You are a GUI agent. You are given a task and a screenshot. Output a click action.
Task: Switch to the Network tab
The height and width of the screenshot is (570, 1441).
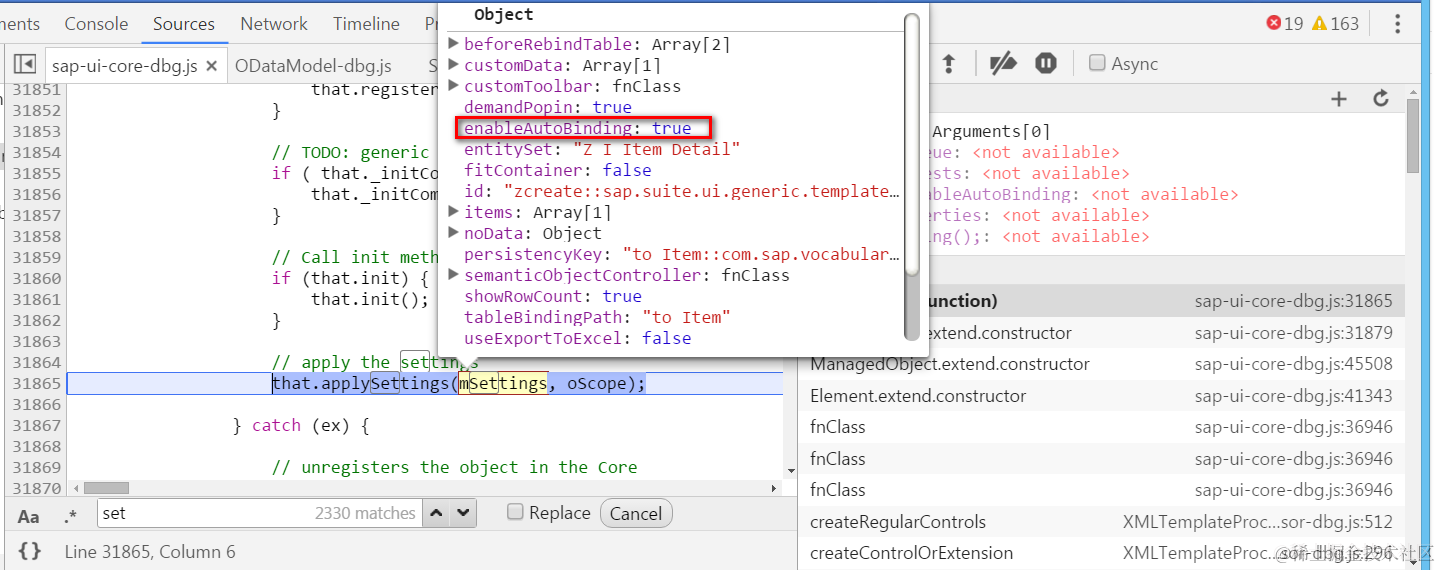[274, 24]
